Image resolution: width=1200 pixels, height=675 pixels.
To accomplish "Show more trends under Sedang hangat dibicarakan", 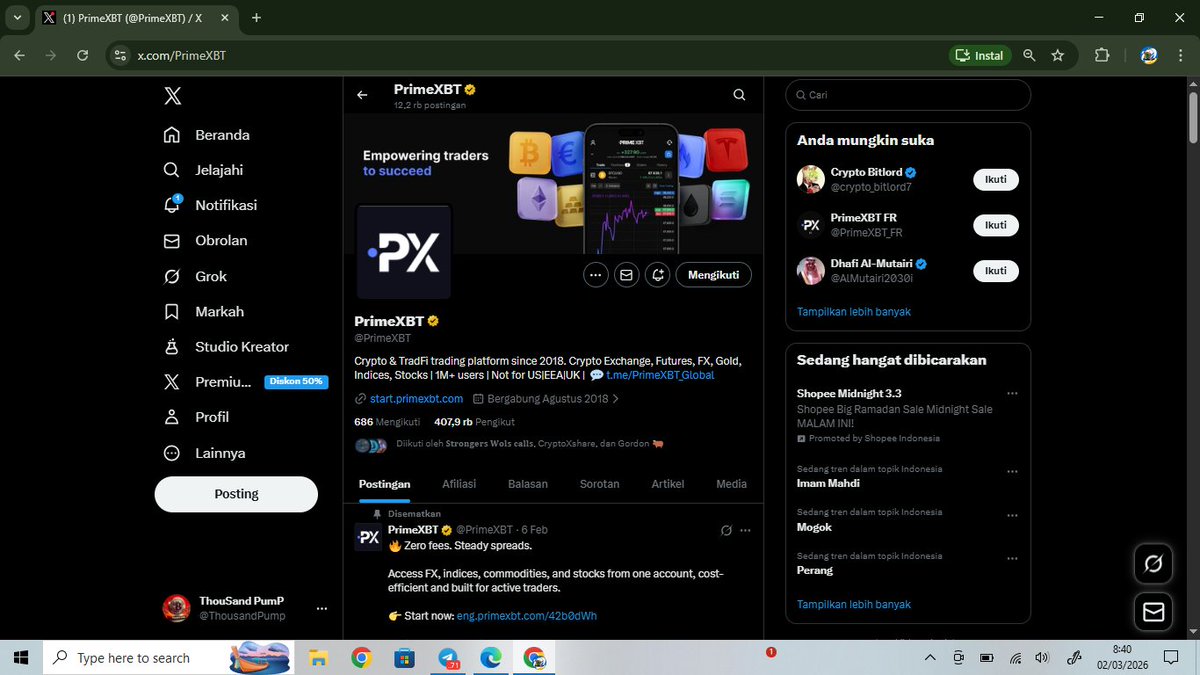I will click(854, 604).
